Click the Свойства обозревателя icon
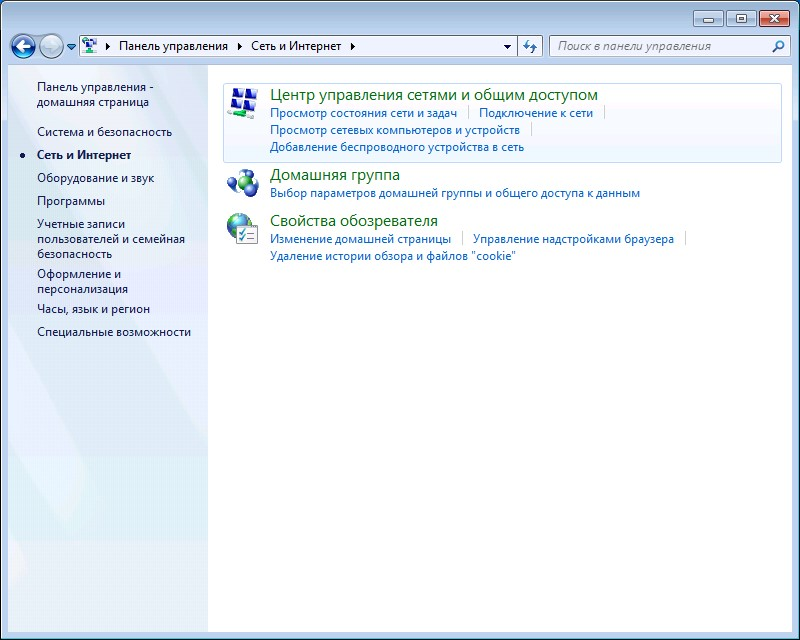 point(243,229)
